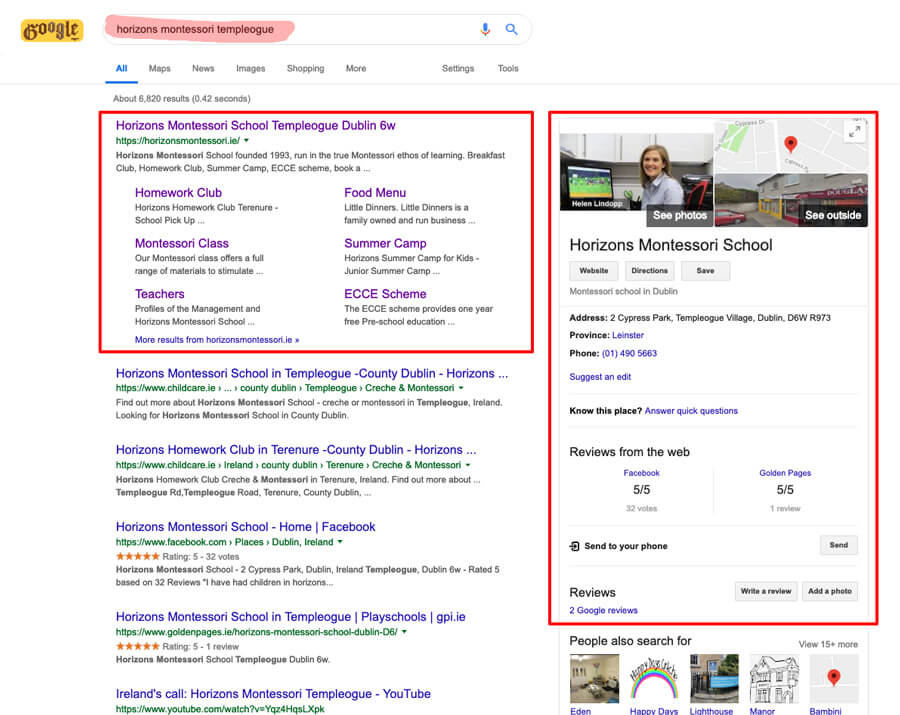Click the goldenpages.ie green URL text
This screenshot has height=715, width=900.
257,632
